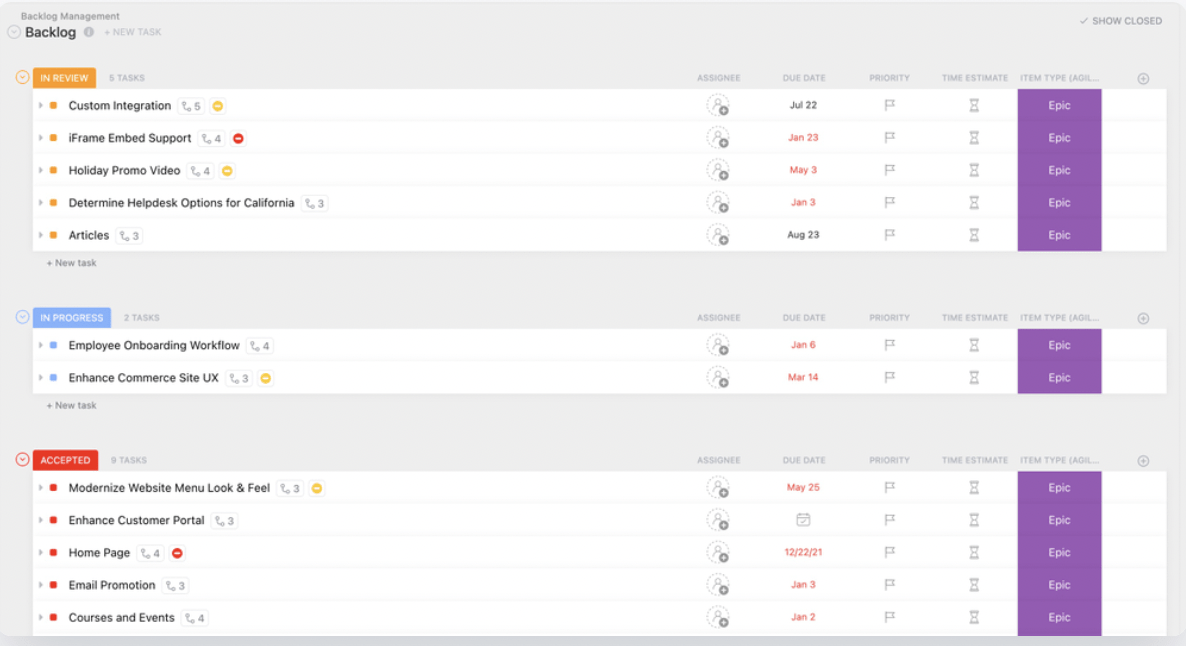Click red blocked icon on Home Page task
Screen dimensions: 1186x646
177,554
